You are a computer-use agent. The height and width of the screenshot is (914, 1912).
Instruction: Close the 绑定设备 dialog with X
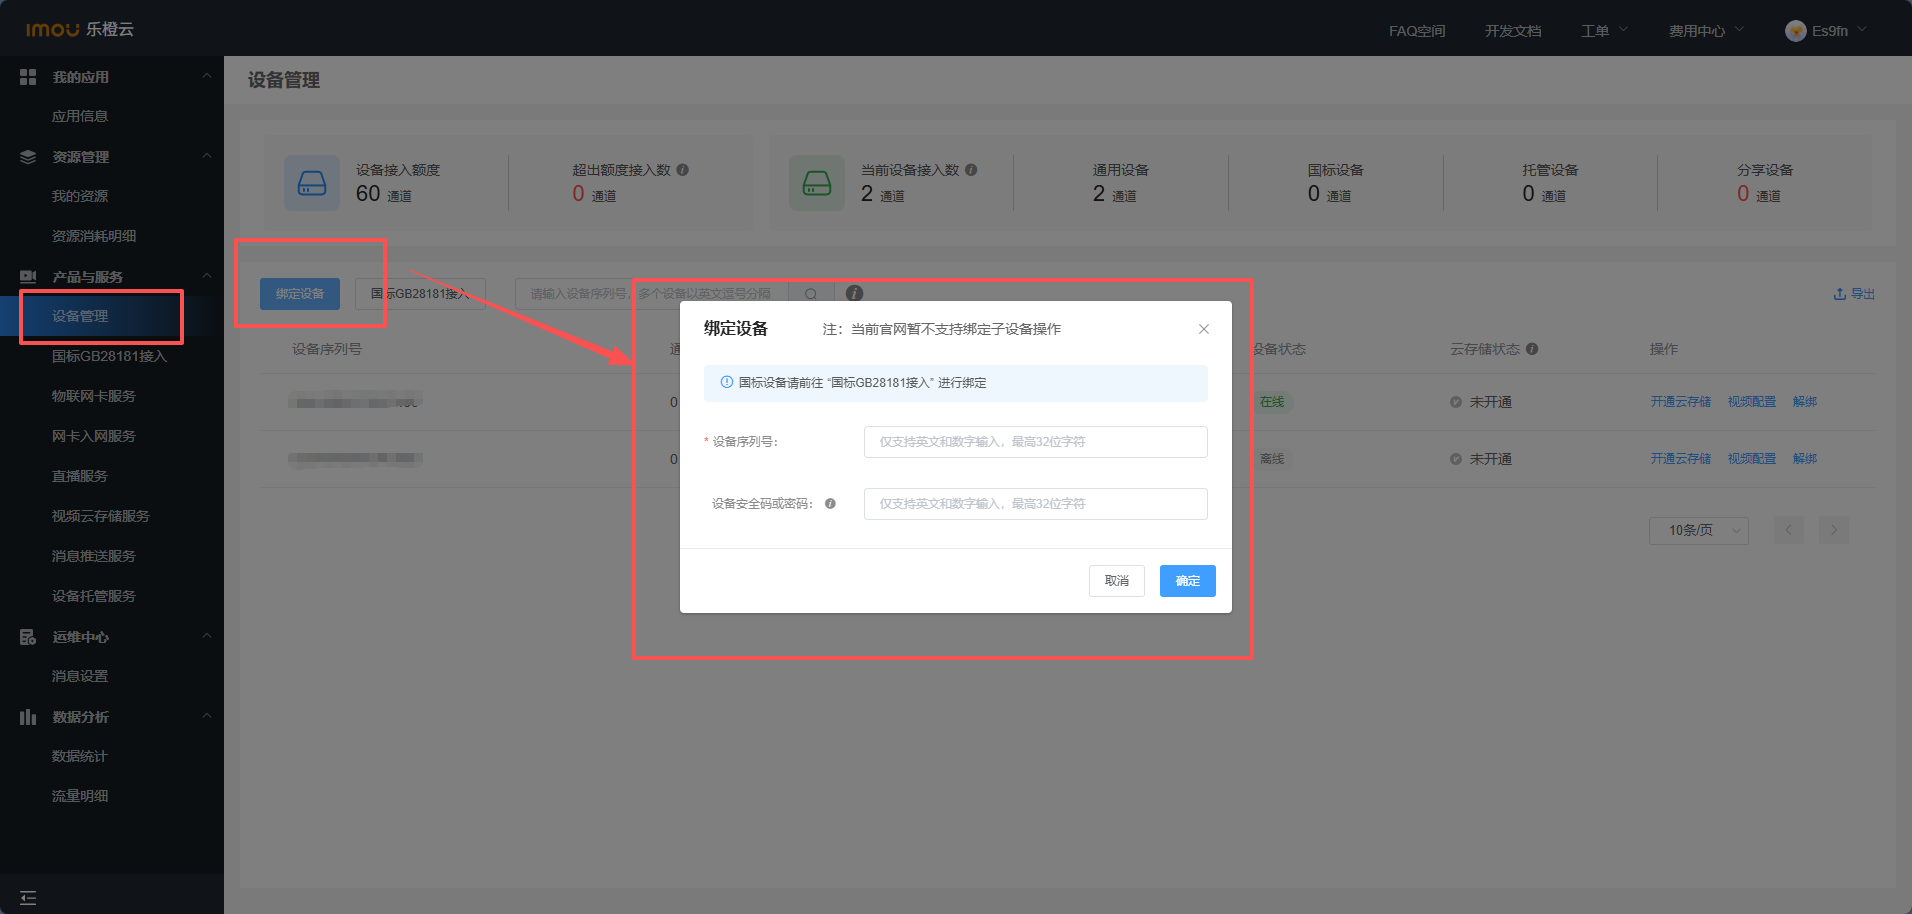tap(1204, 329)
